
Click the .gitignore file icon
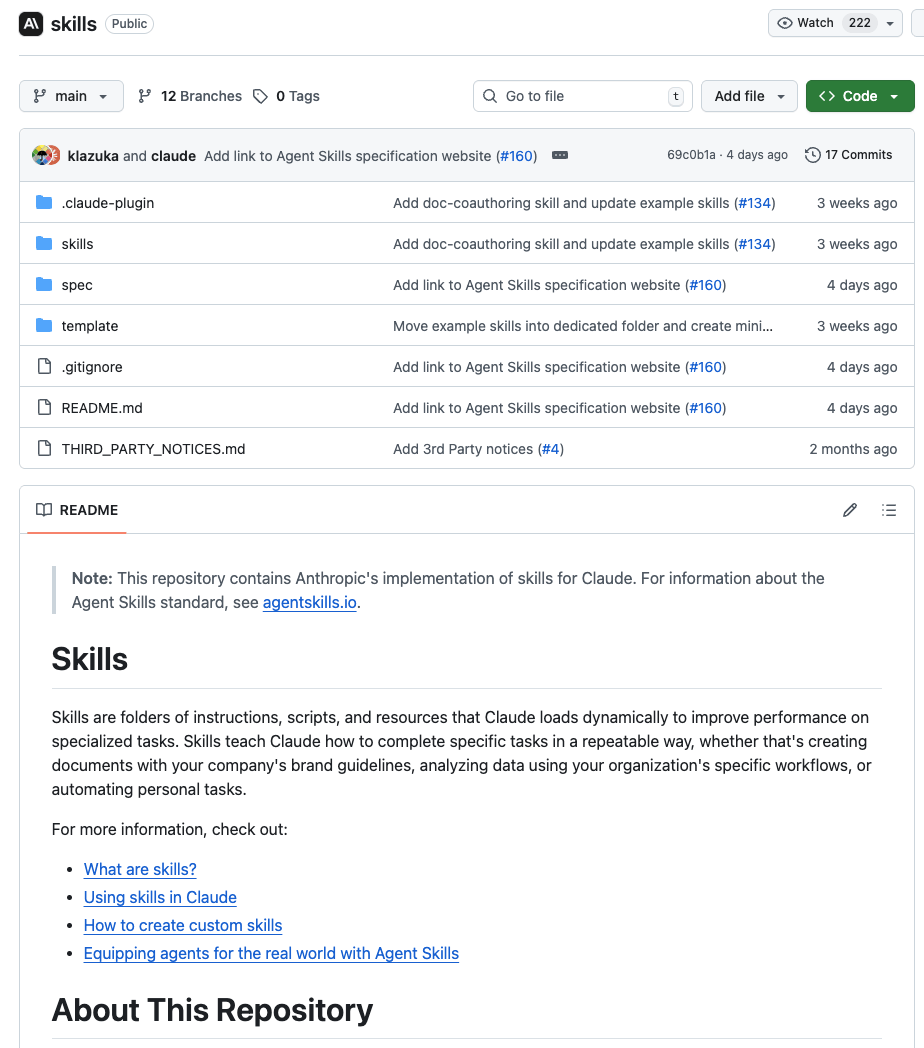pyautogui.click(x=44, y=366)
